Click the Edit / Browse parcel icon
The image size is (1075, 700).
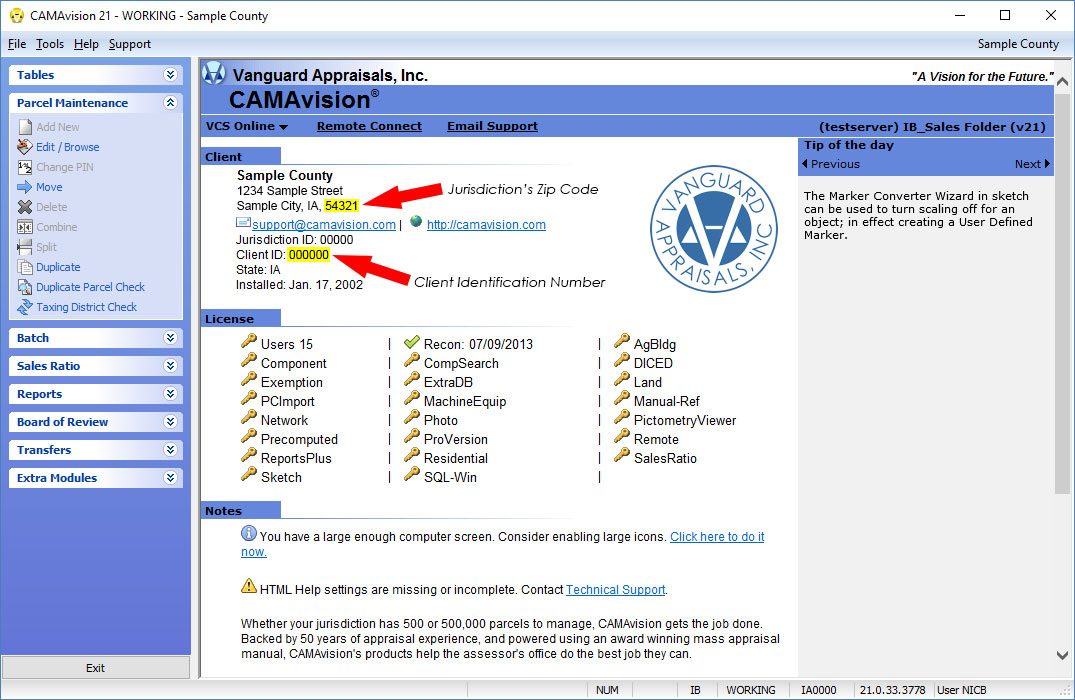coord(26,147)
